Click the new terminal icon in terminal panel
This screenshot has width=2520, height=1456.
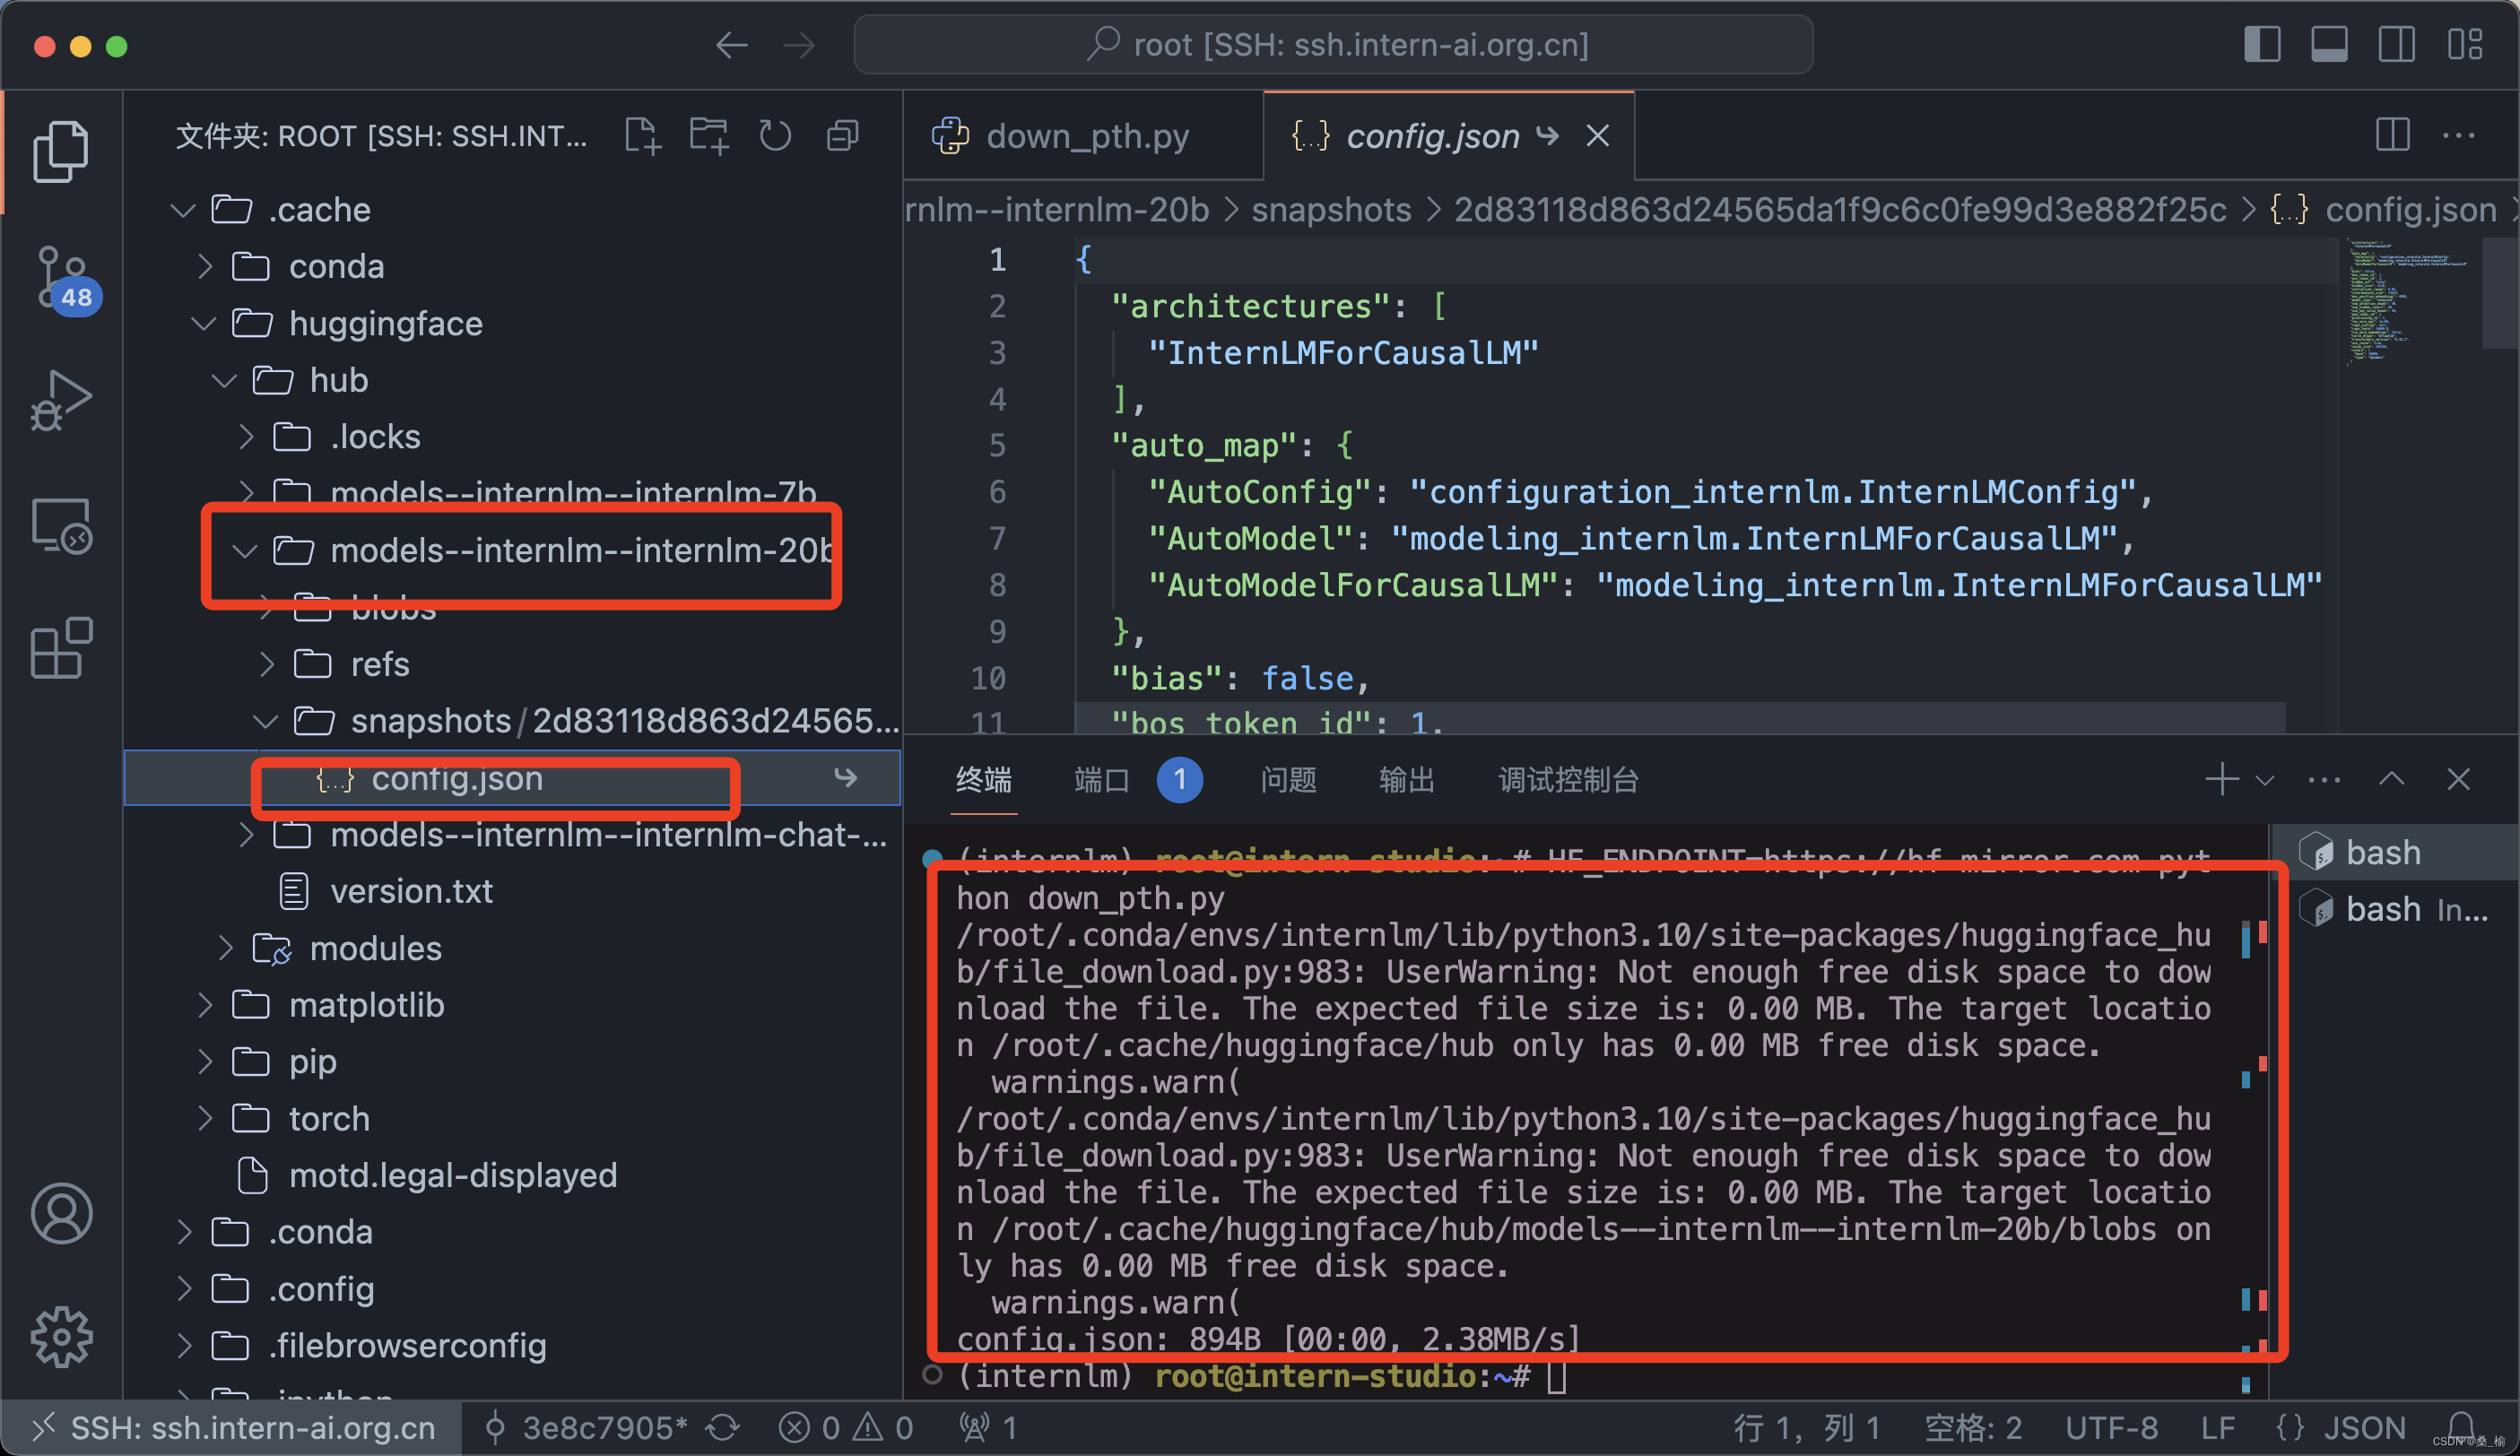pyautogui.click(x=2224, y=778)
